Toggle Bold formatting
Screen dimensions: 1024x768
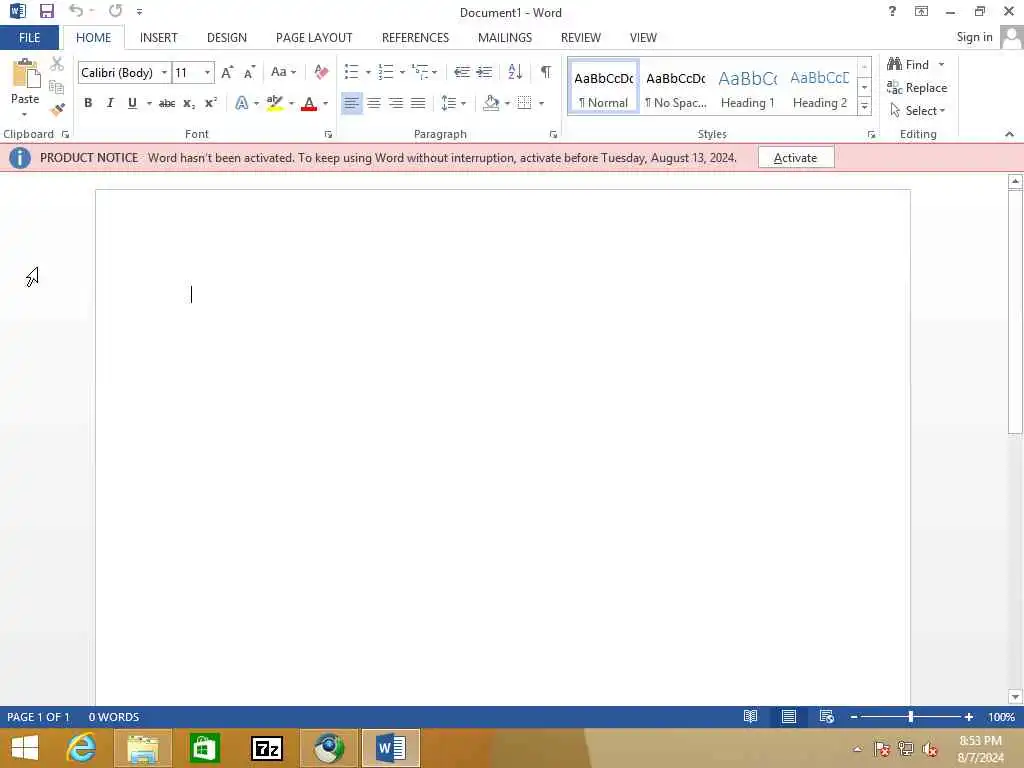pos(88,103)
